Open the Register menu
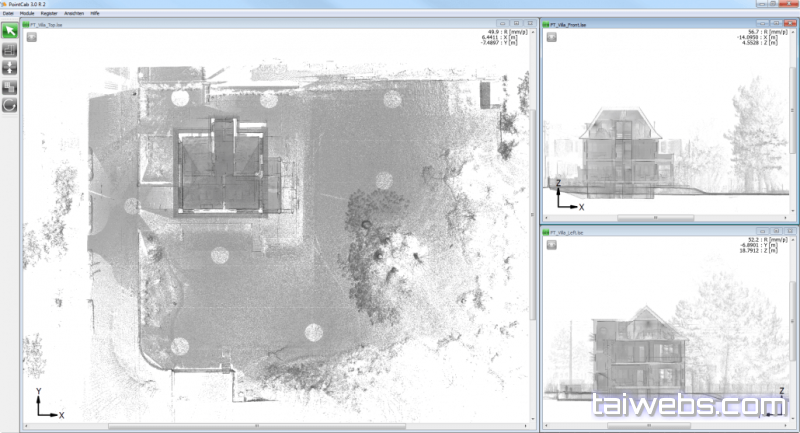This screenshot has width=800, height=433. coord(49,14)
